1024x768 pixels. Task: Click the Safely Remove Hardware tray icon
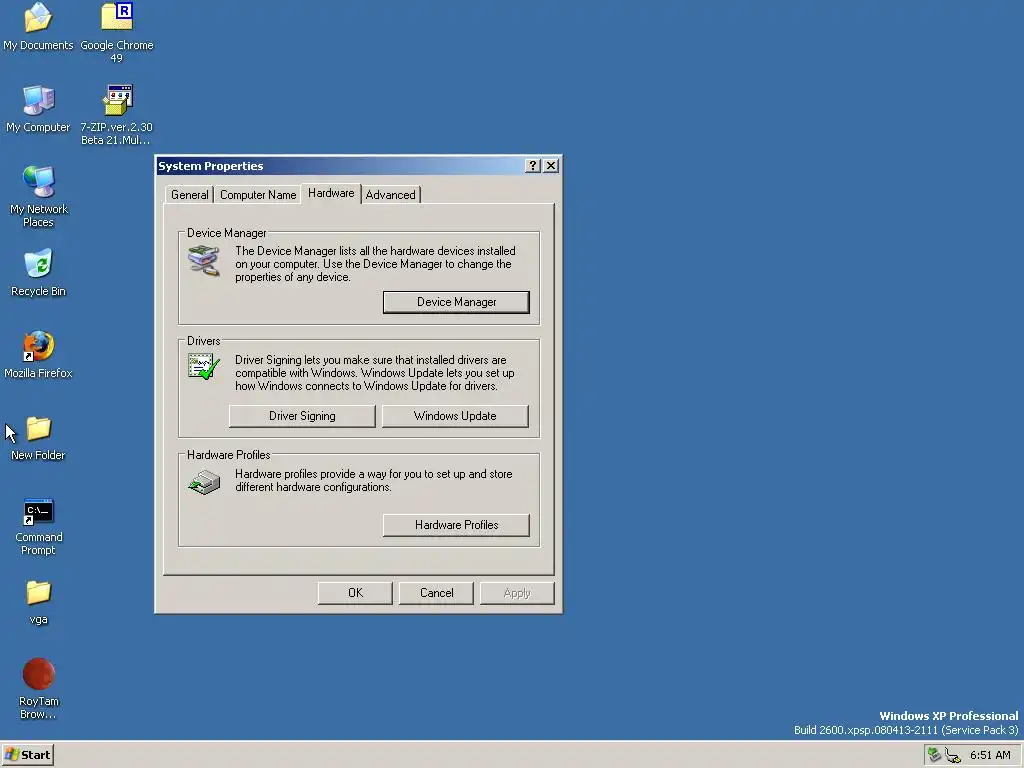[935, 755]
